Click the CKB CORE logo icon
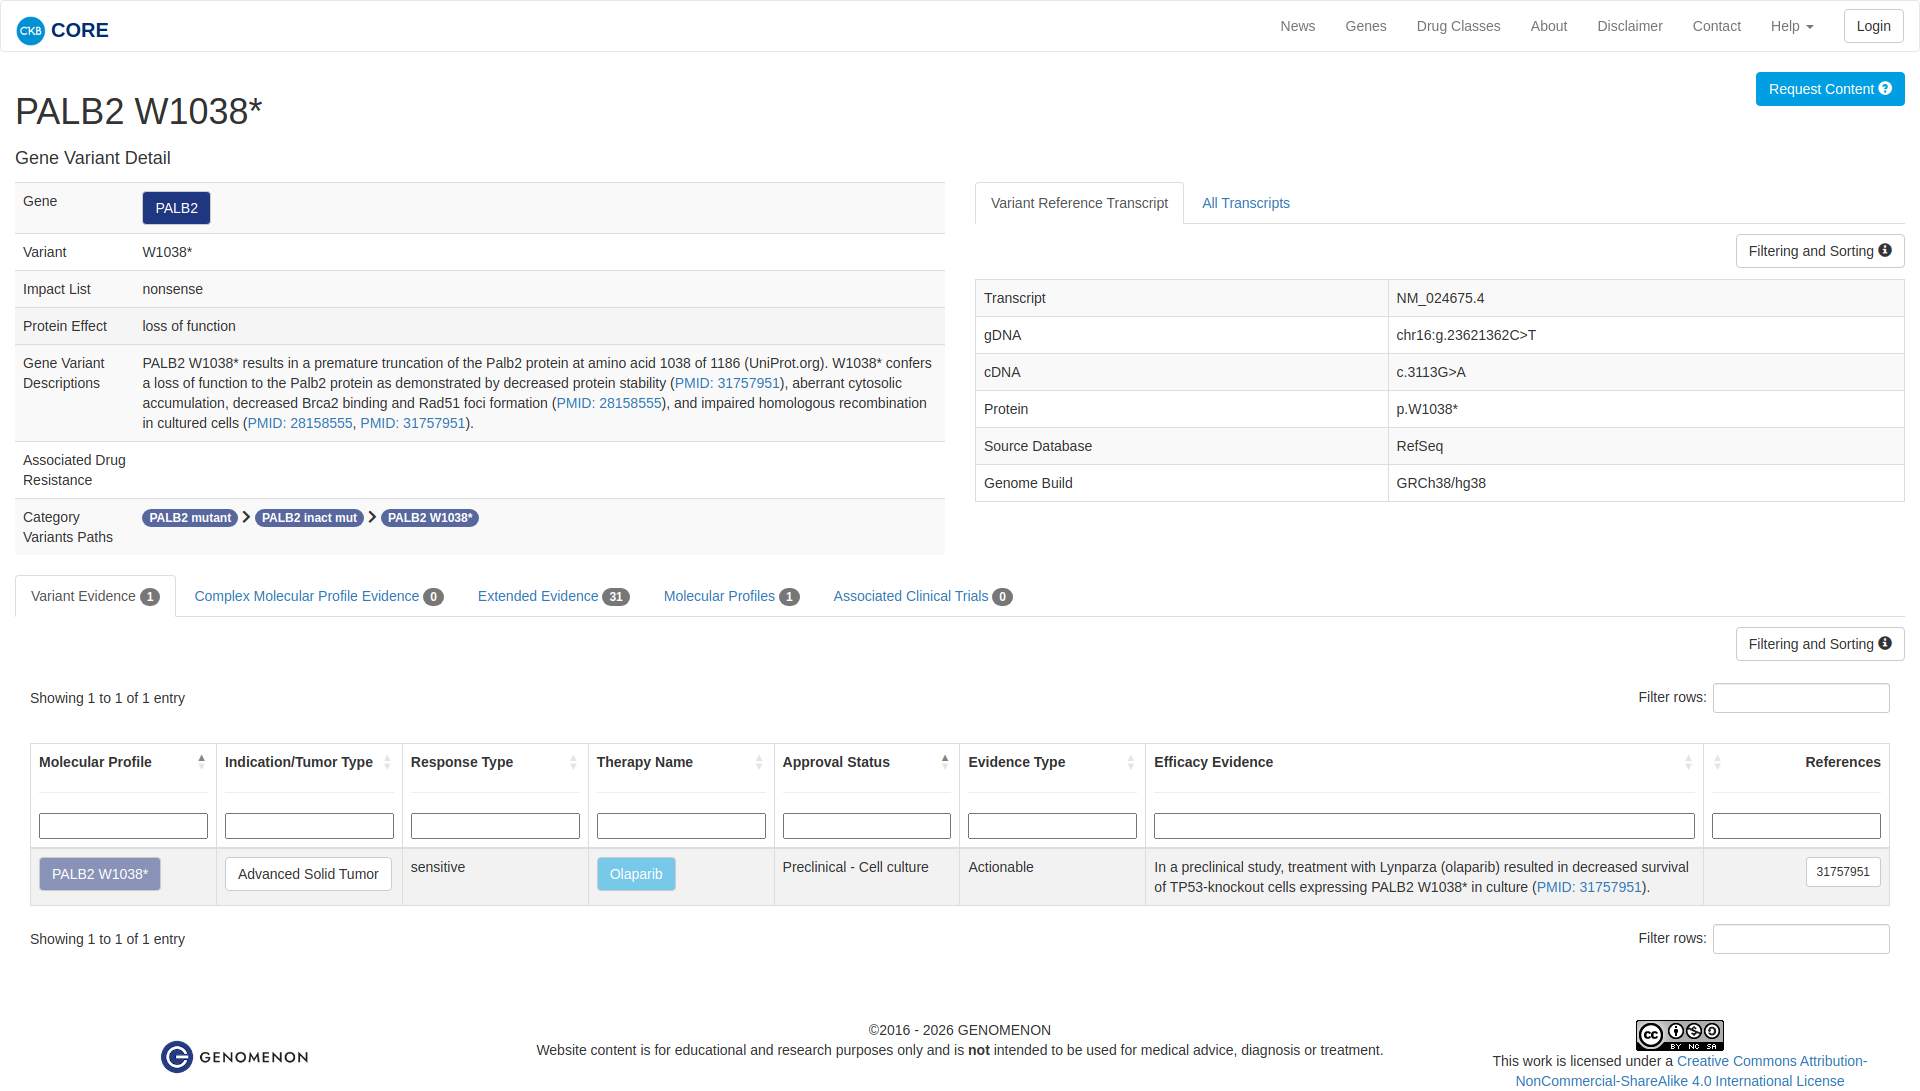Screen dimensions: 1920x1091 click(x=31, y=30)
